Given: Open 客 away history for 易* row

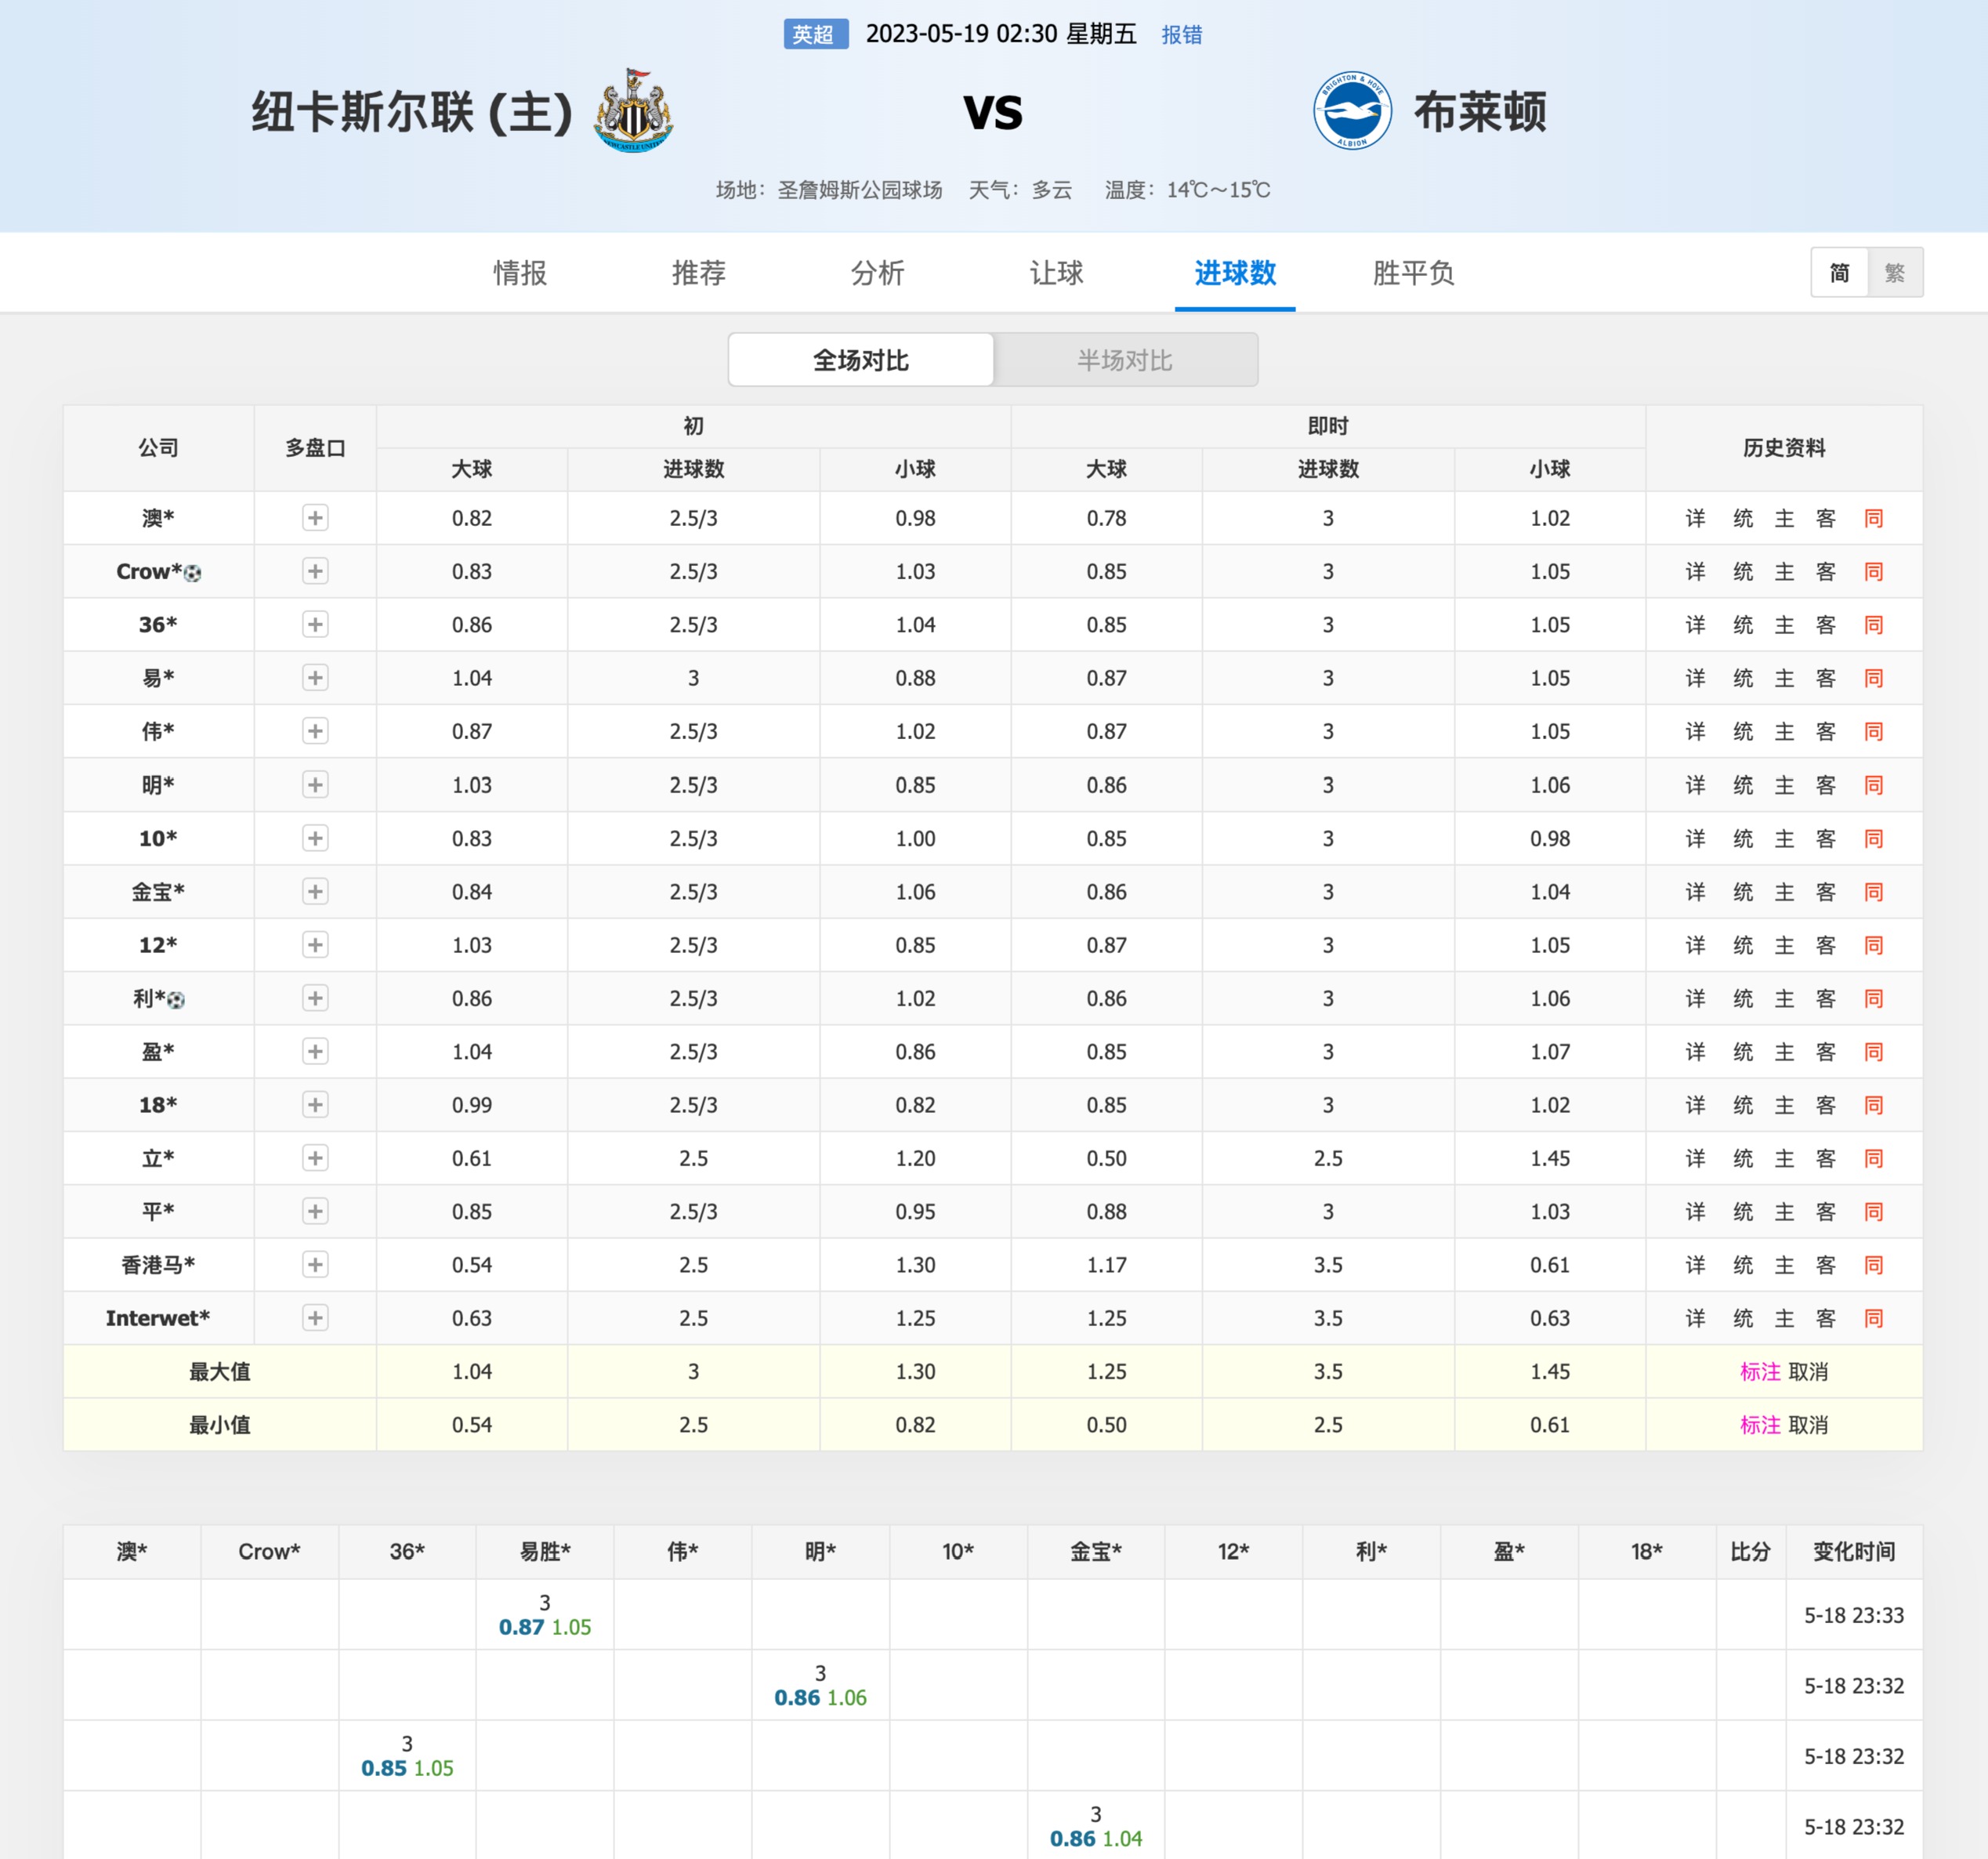Looking at the screenshot, I should point(1826,678).
